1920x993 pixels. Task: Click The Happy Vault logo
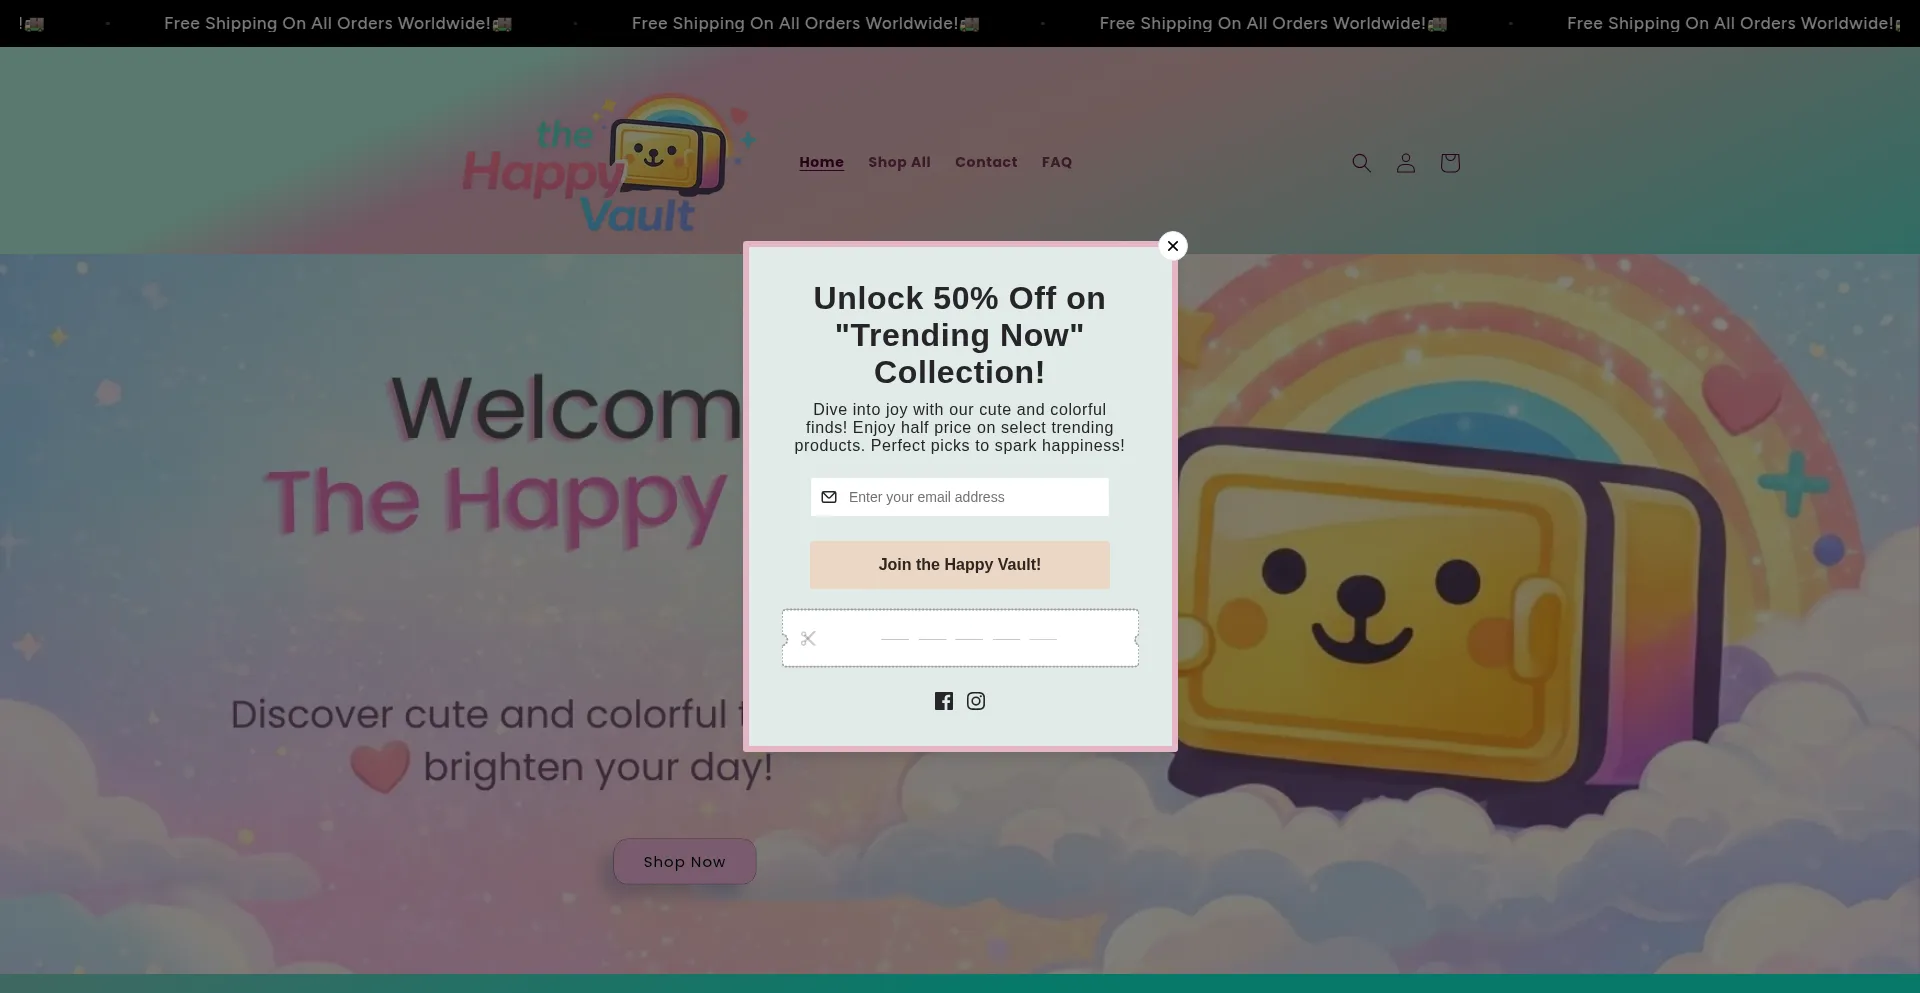[608, 163]
